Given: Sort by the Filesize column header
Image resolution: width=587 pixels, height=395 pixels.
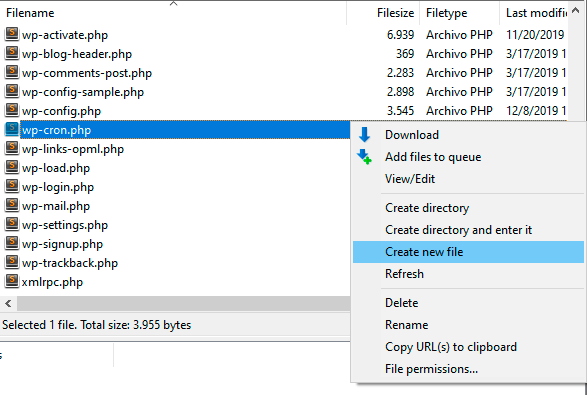Looking at the screenshot, I should 383,13.
